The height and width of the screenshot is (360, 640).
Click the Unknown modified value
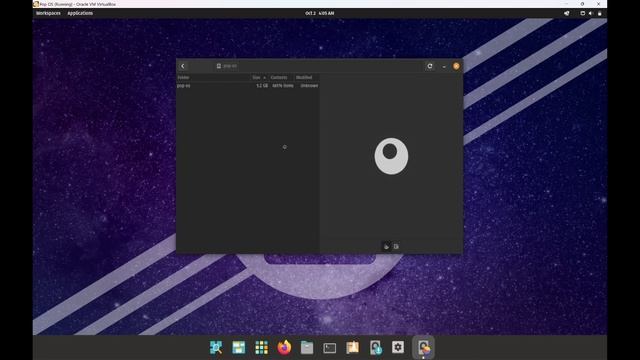point(309,86)
